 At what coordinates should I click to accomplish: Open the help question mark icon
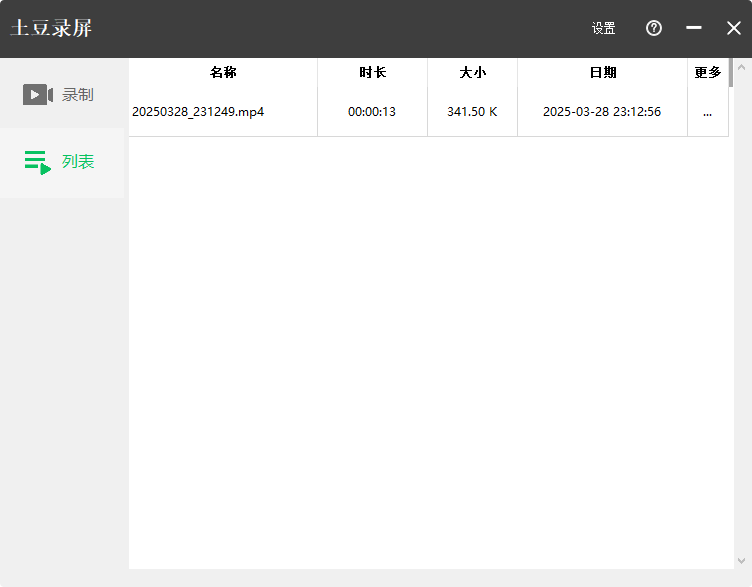(654, 28)
